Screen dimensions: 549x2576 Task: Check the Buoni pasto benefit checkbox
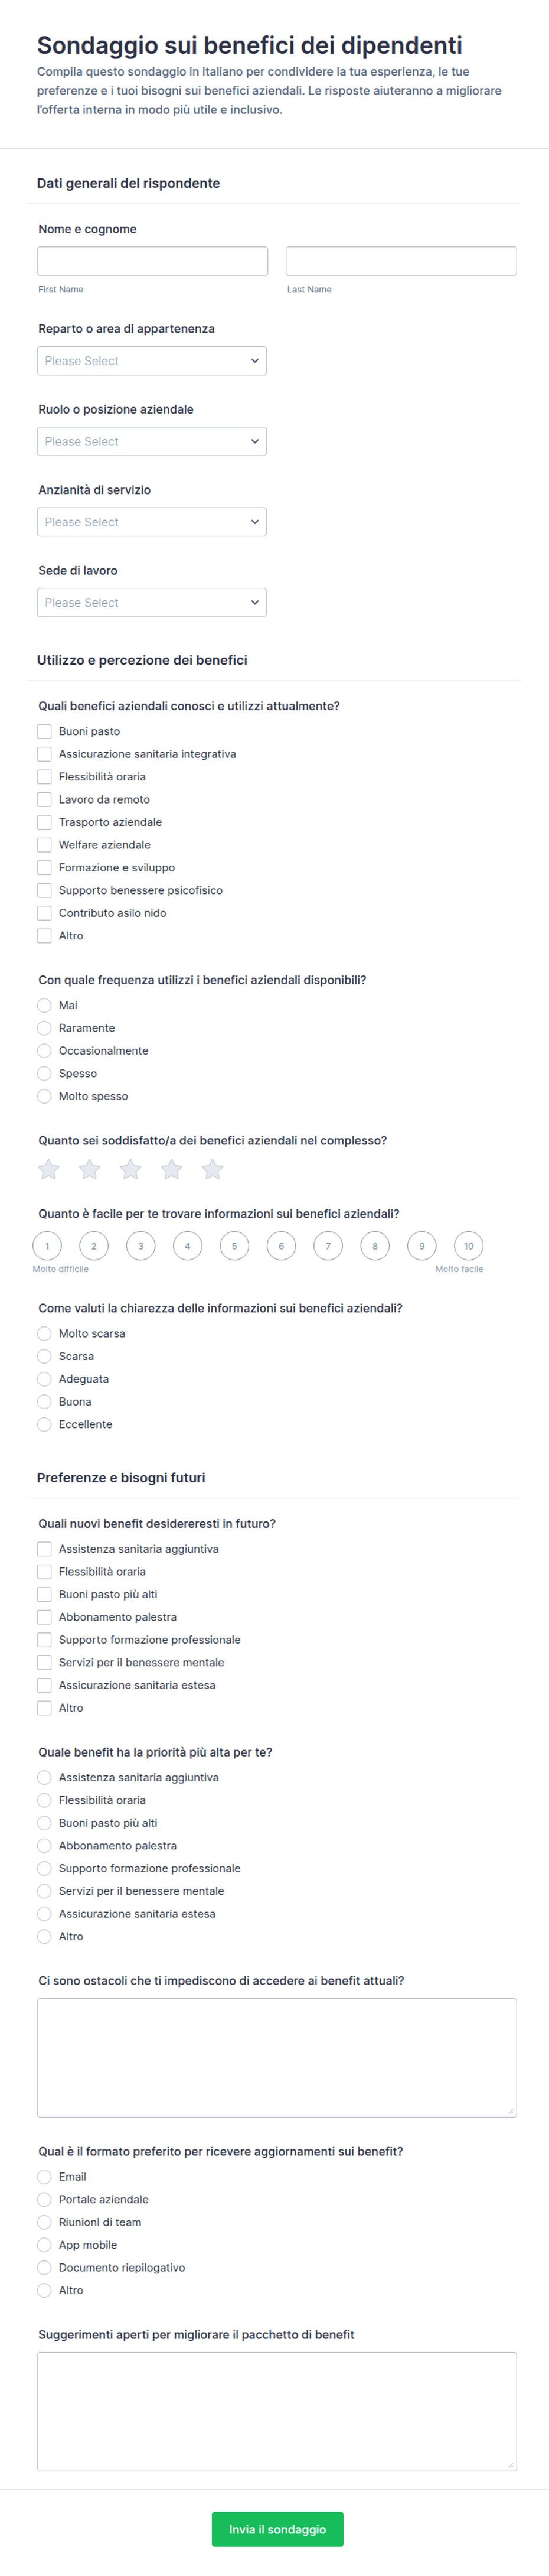point(44,731)
